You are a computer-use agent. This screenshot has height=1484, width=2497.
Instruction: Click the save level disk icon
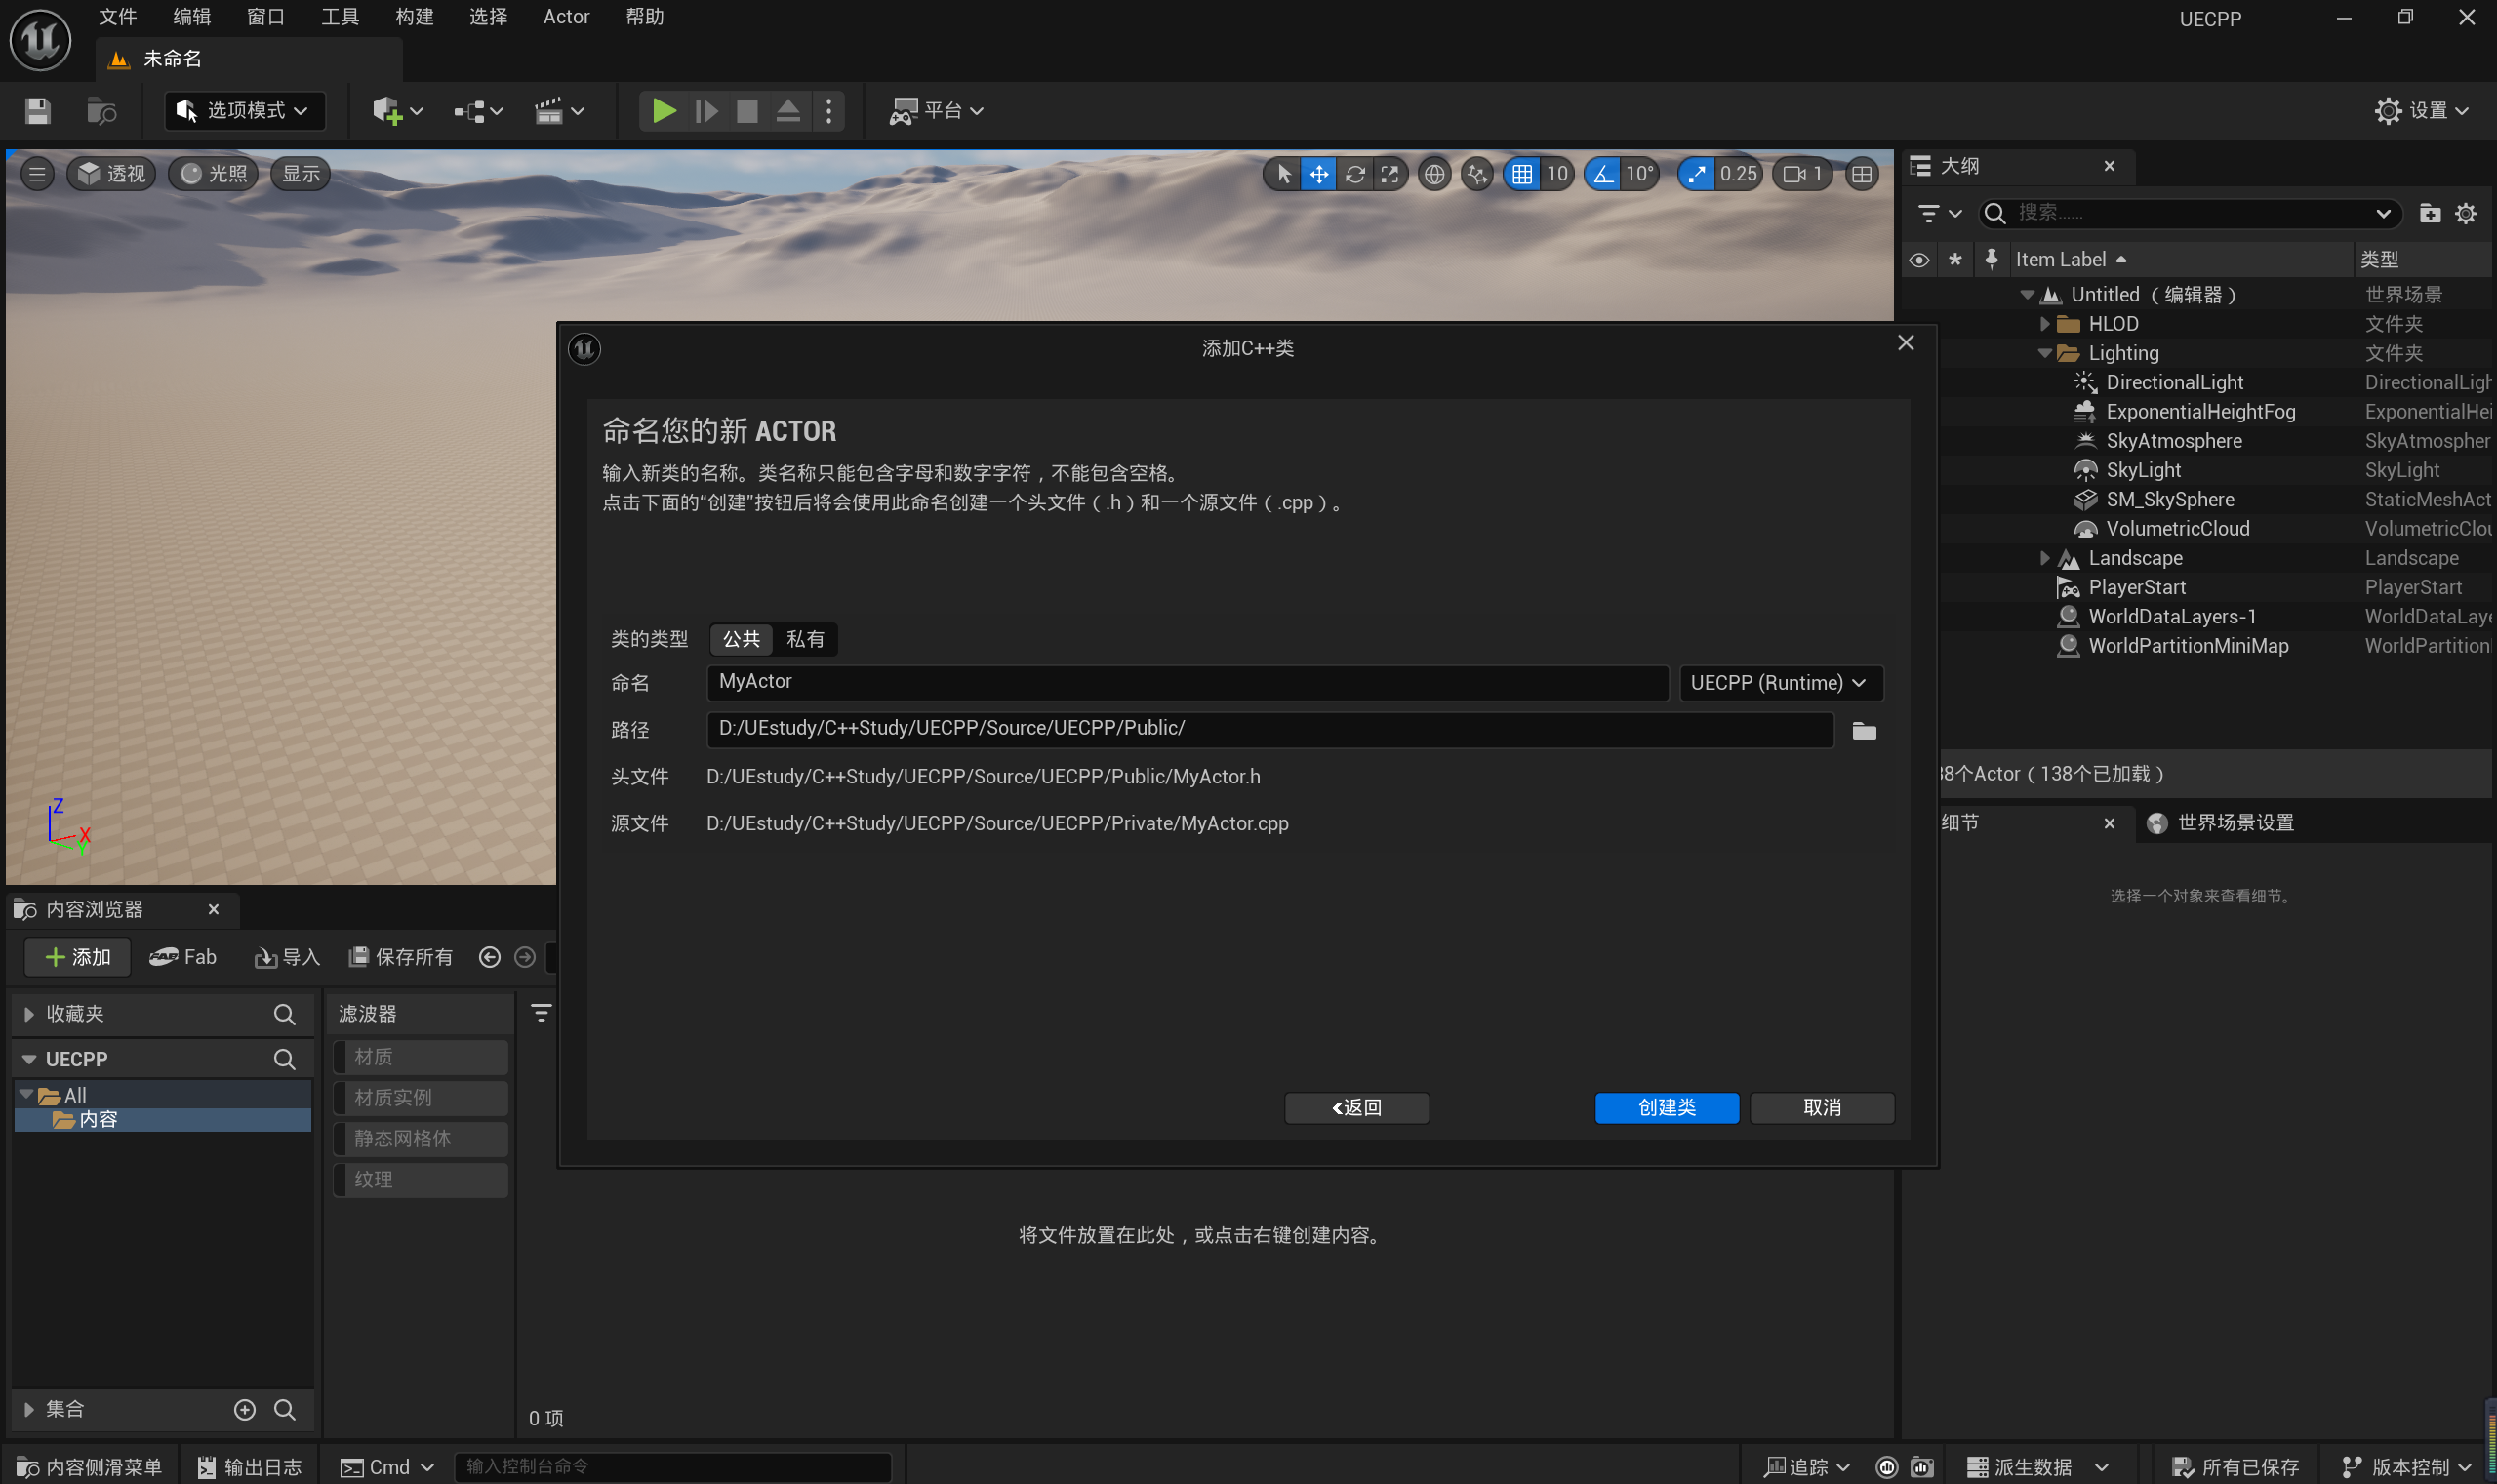tap(38, 110)
